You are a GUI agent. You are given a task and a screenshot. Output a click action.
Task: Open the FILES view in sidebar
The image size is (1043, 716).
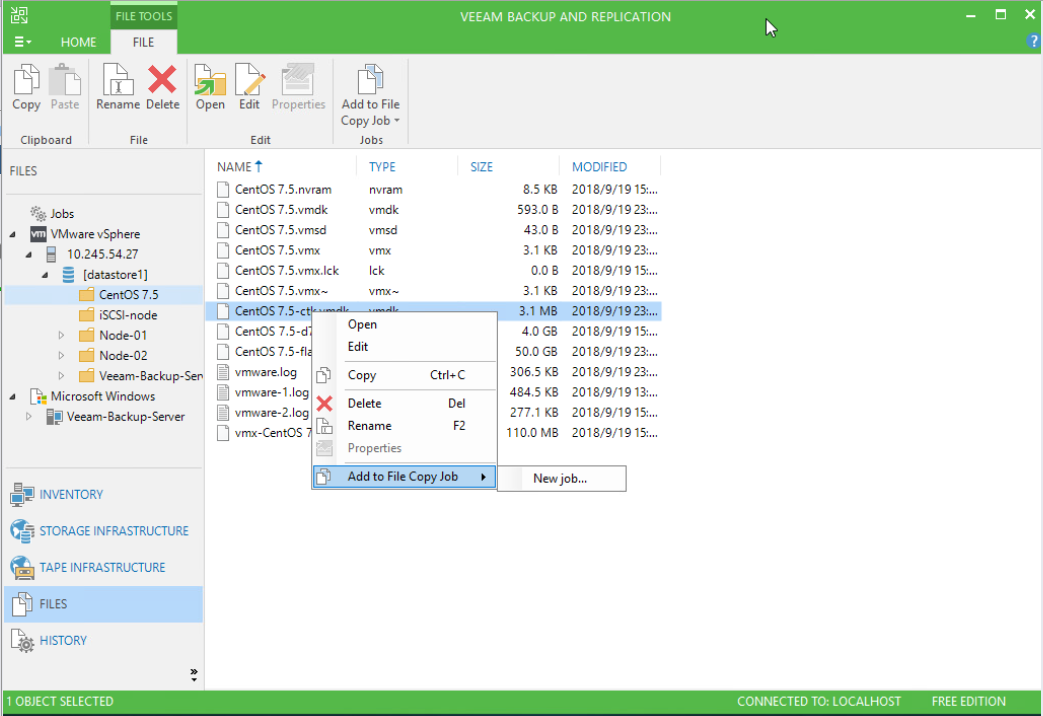point(103,604)
